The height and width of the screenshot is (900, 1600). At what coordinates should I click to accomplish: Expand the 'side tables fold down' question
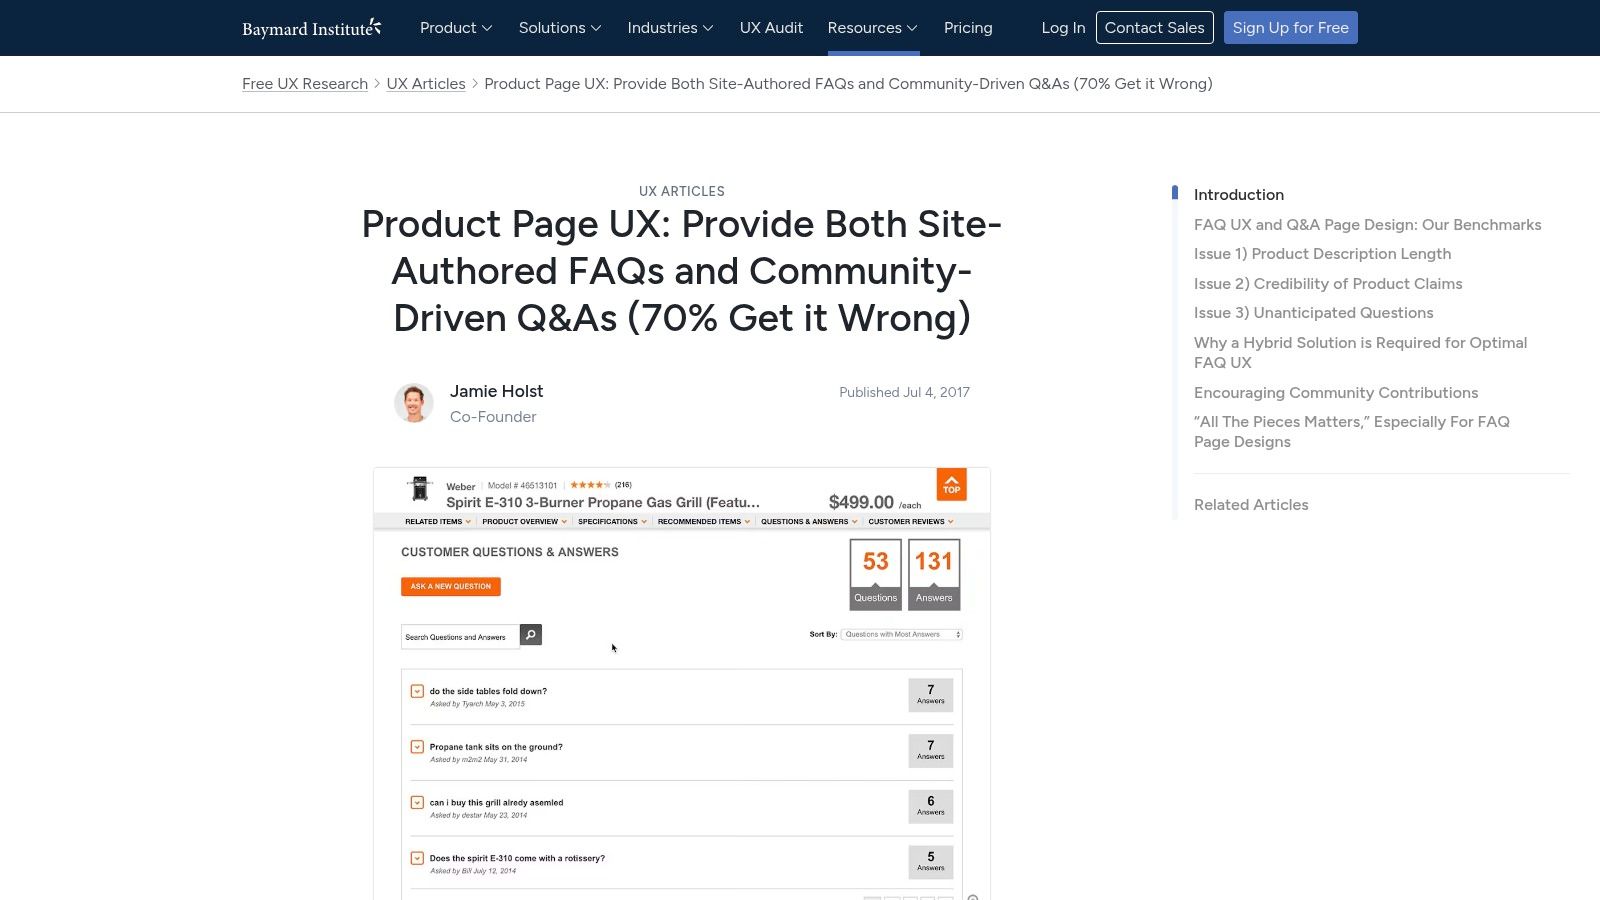click(417, 691)
